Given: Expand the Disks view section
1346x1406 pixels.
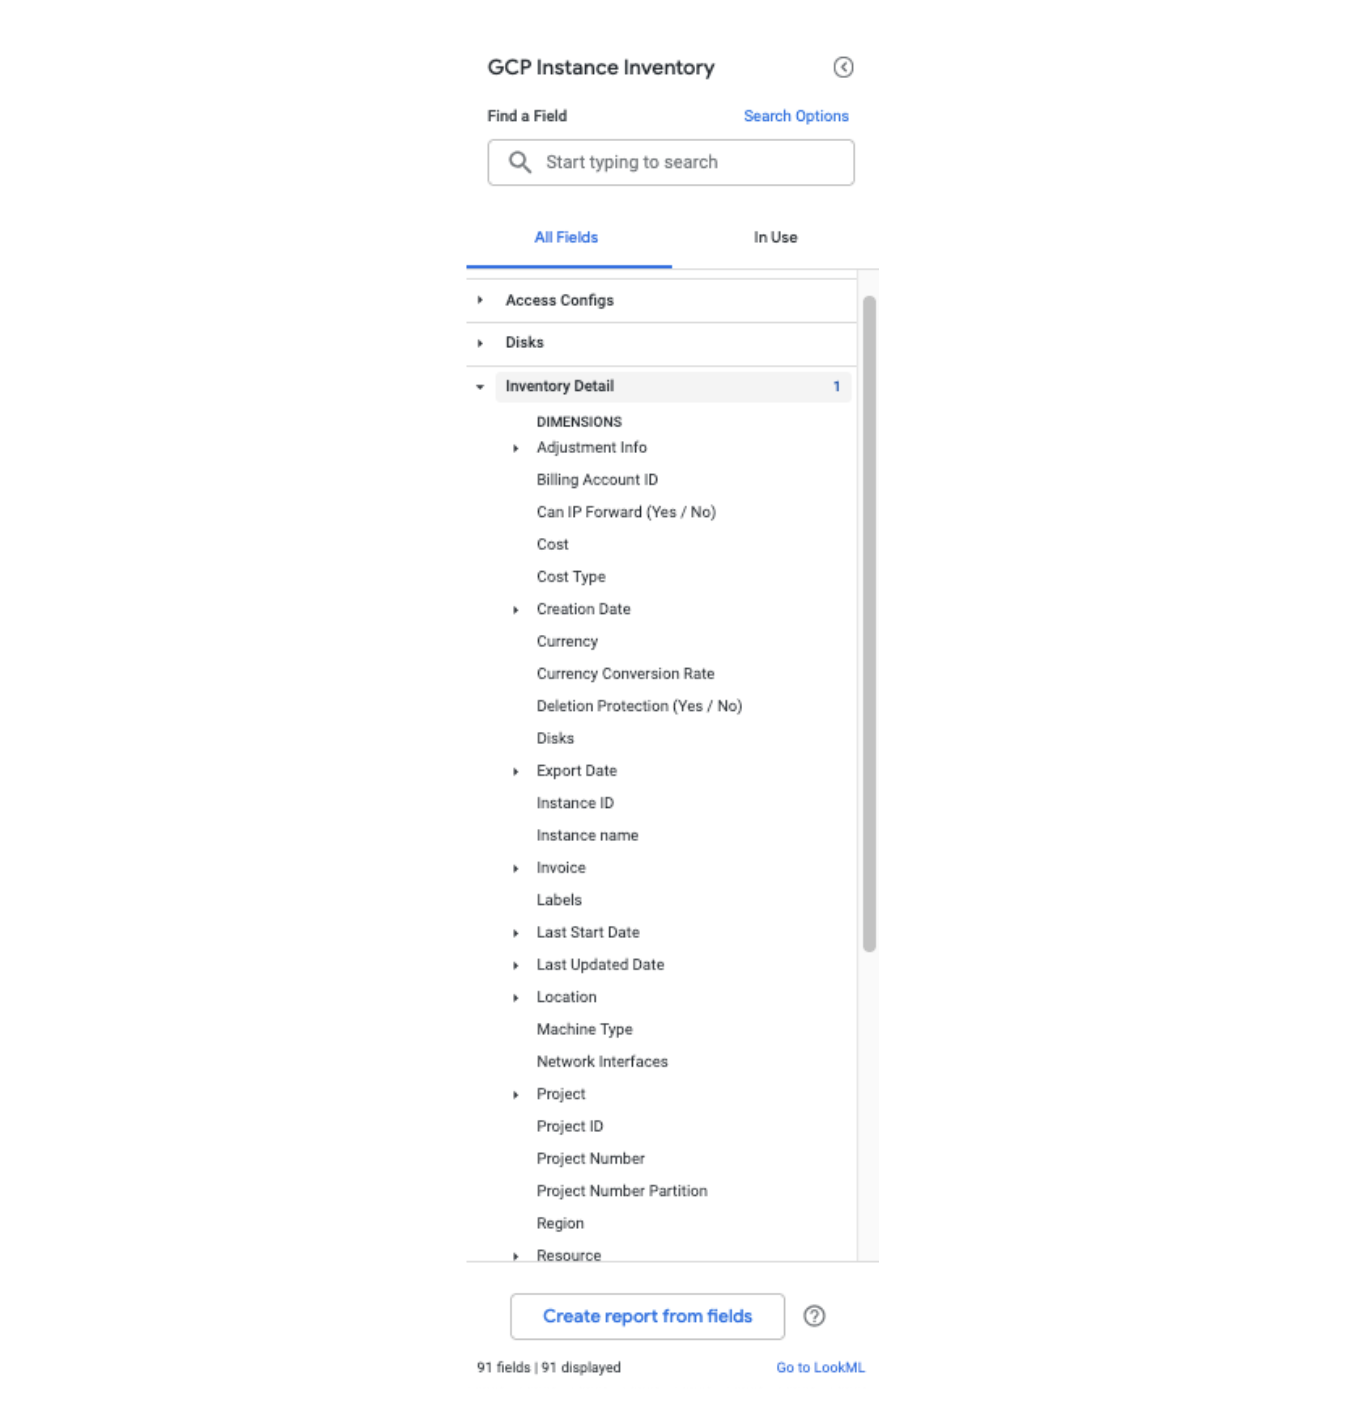Looking at the screenshot, I should pos(480,343).
